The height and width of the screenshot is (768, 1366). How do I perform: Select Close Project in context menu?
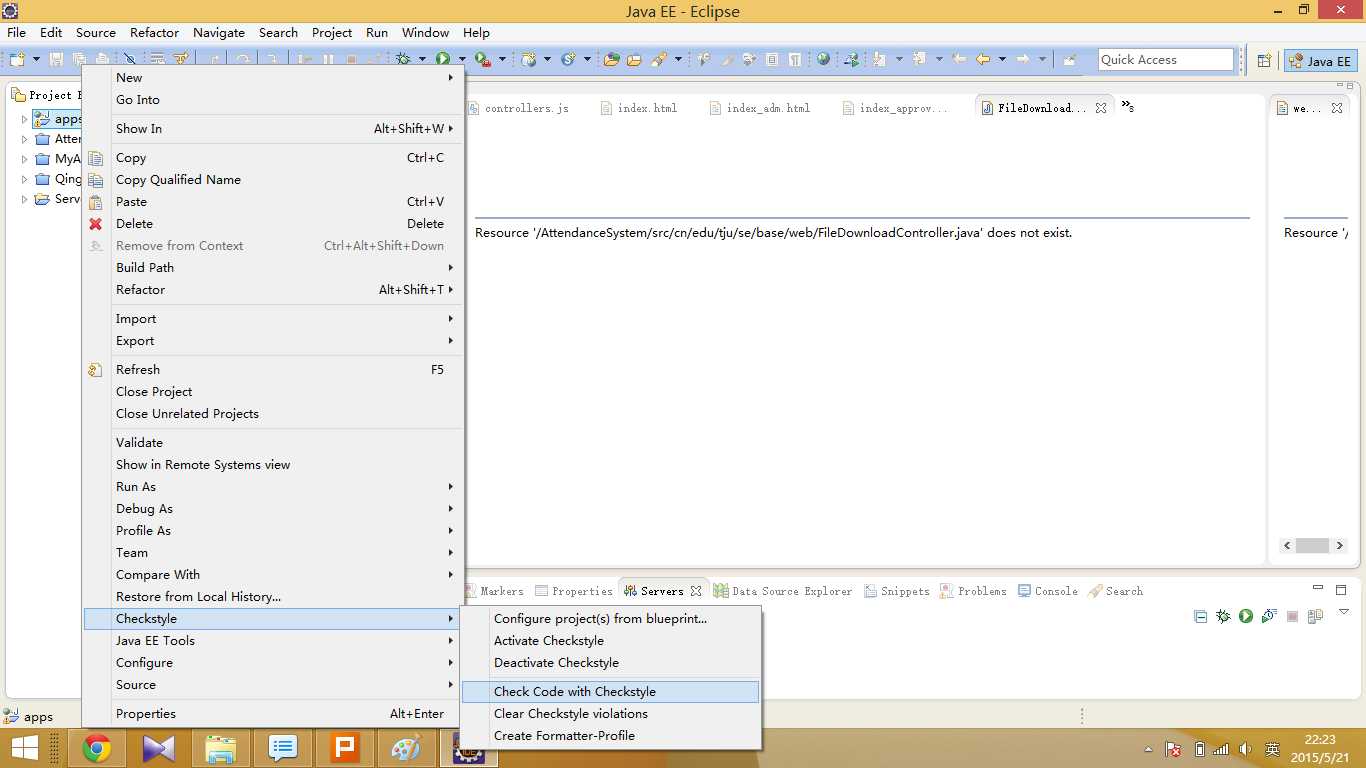click(x=273, y=391)
